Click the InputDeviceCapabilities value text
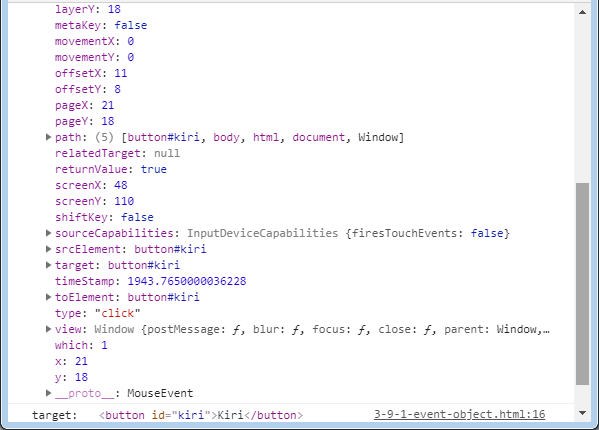Viewport: 599px width, 430px height. (262, 233)
